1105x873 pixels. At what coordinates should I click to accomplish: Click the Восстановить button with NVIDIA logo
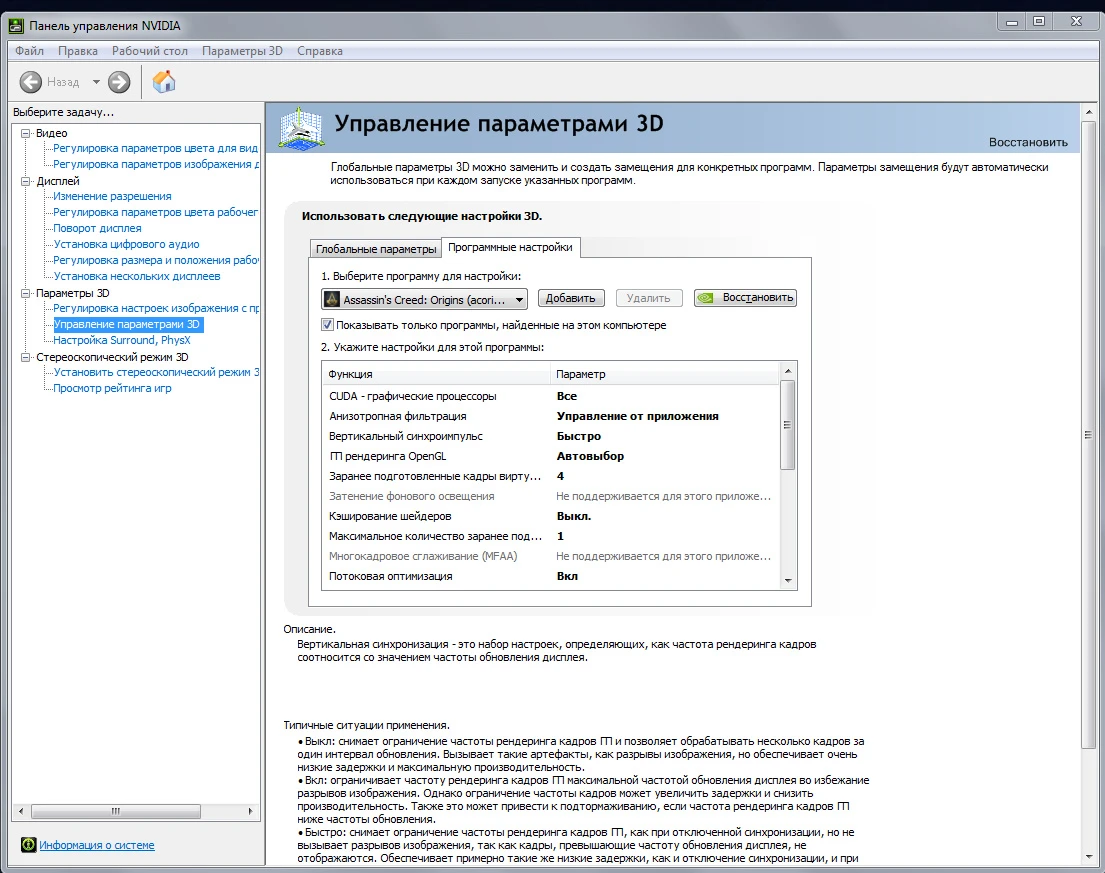pyautogui.click(x=746, y=298)
